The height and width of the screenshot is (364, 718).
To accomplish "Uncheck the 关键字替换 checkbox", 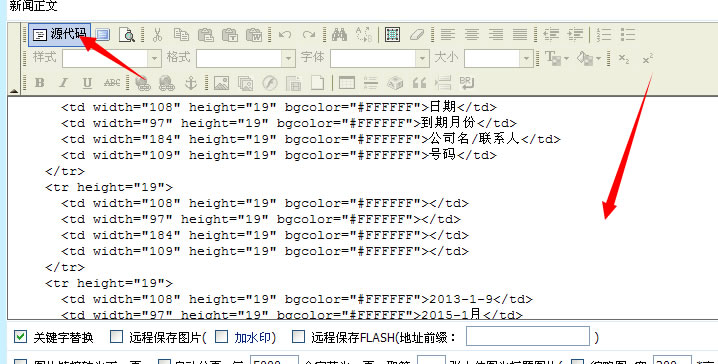I will point(20,337).
